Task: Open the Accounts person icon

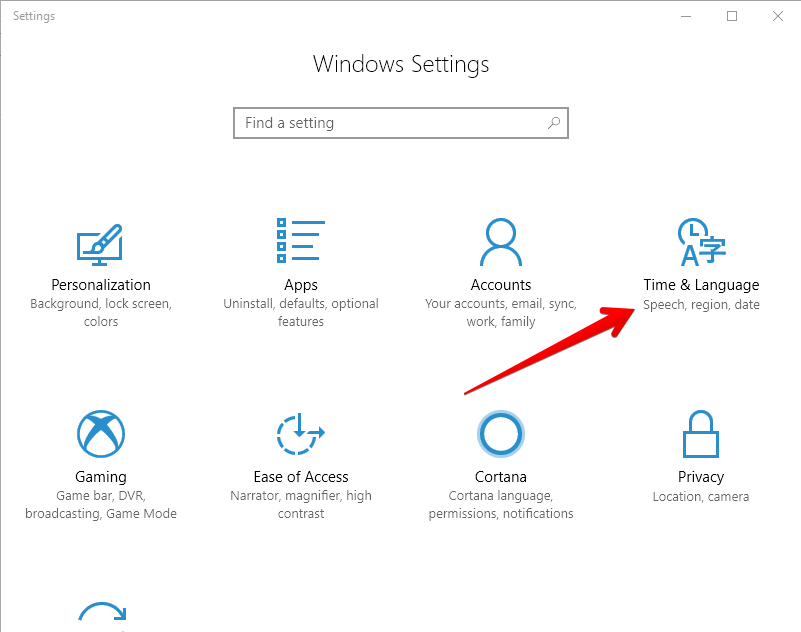Action: 501,242
